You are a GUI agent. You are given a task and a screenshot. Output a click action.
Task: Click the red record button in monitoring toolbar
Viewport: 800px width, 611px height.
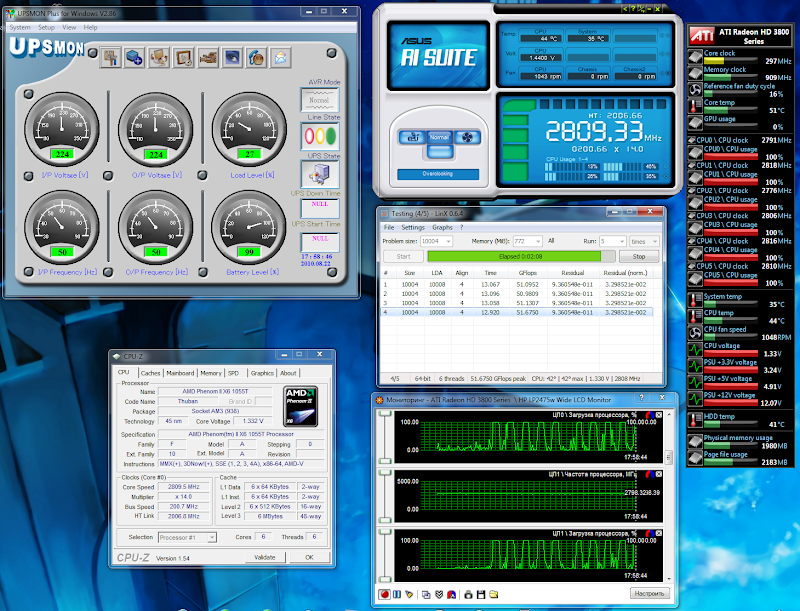point(385,594)
